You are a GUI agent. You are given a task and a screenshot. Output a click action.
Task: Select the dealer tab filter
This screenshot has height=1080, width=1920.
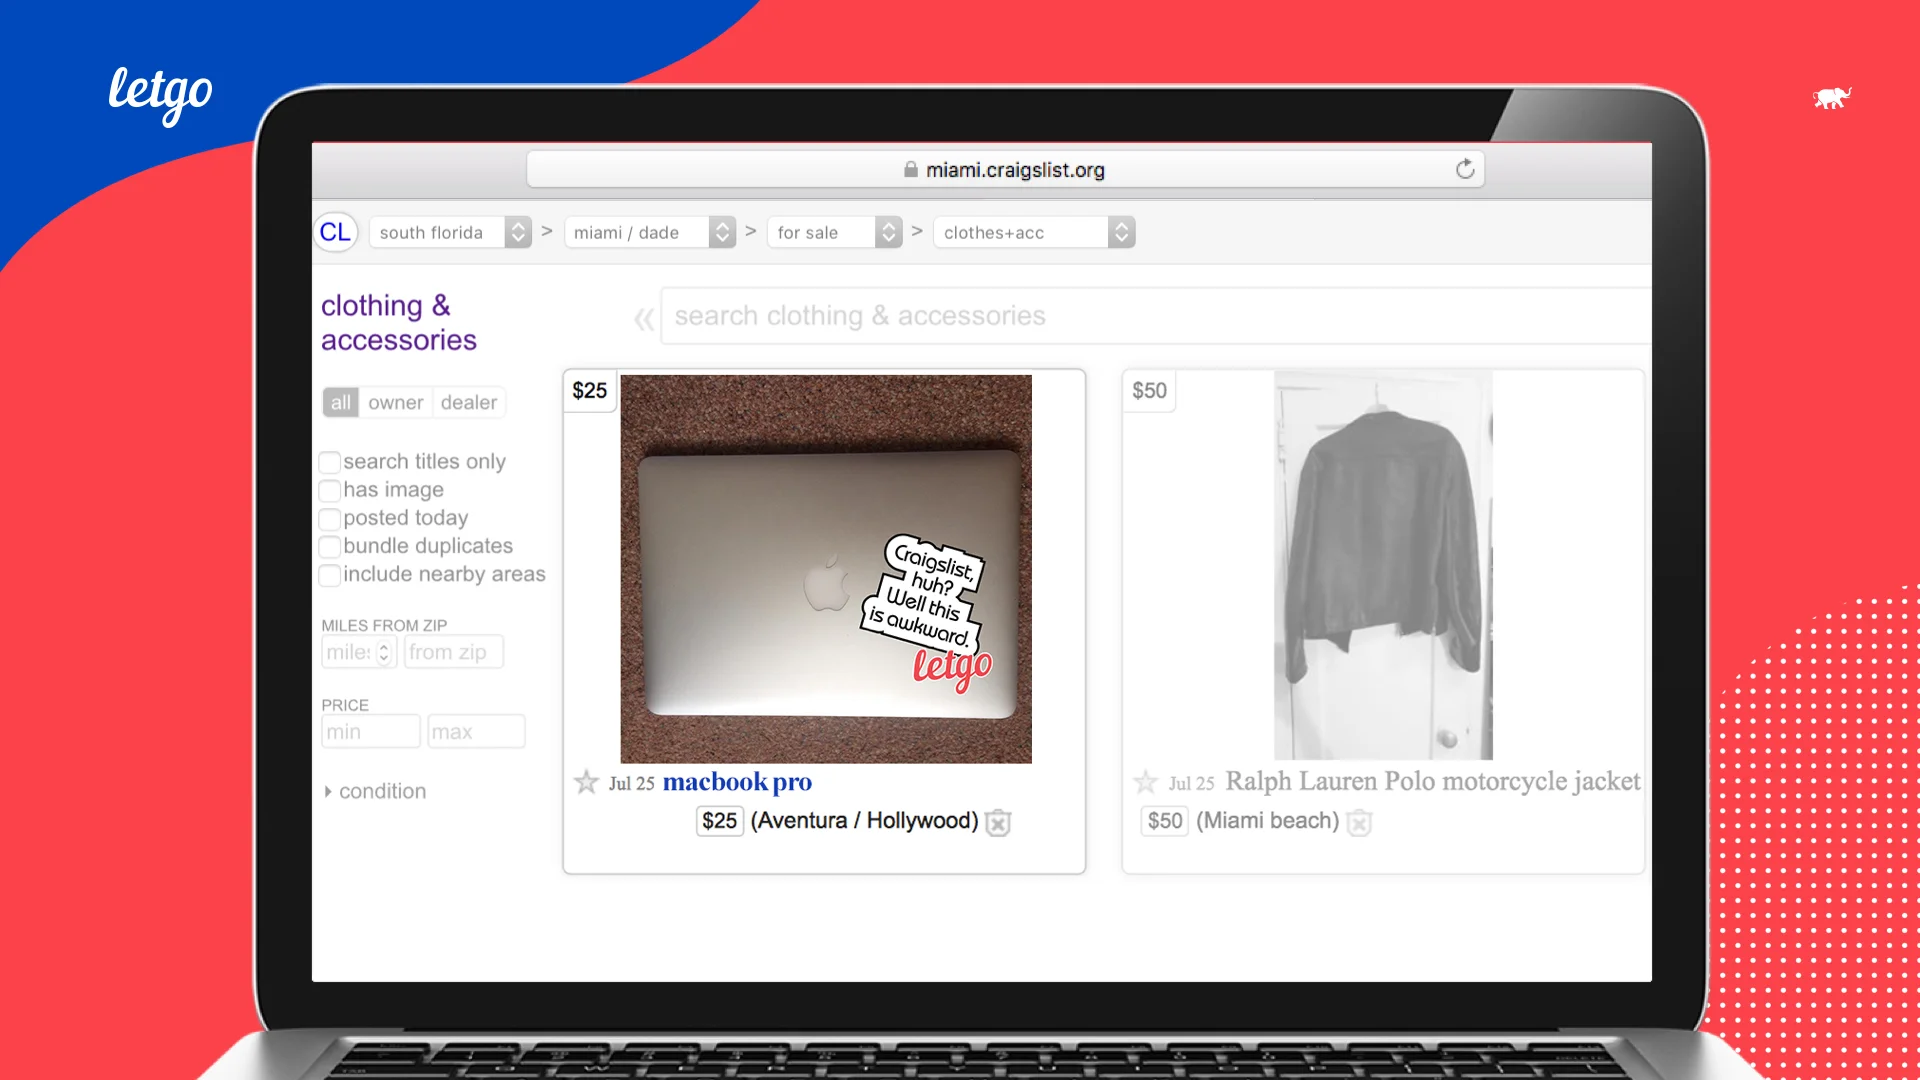point(468,402)
